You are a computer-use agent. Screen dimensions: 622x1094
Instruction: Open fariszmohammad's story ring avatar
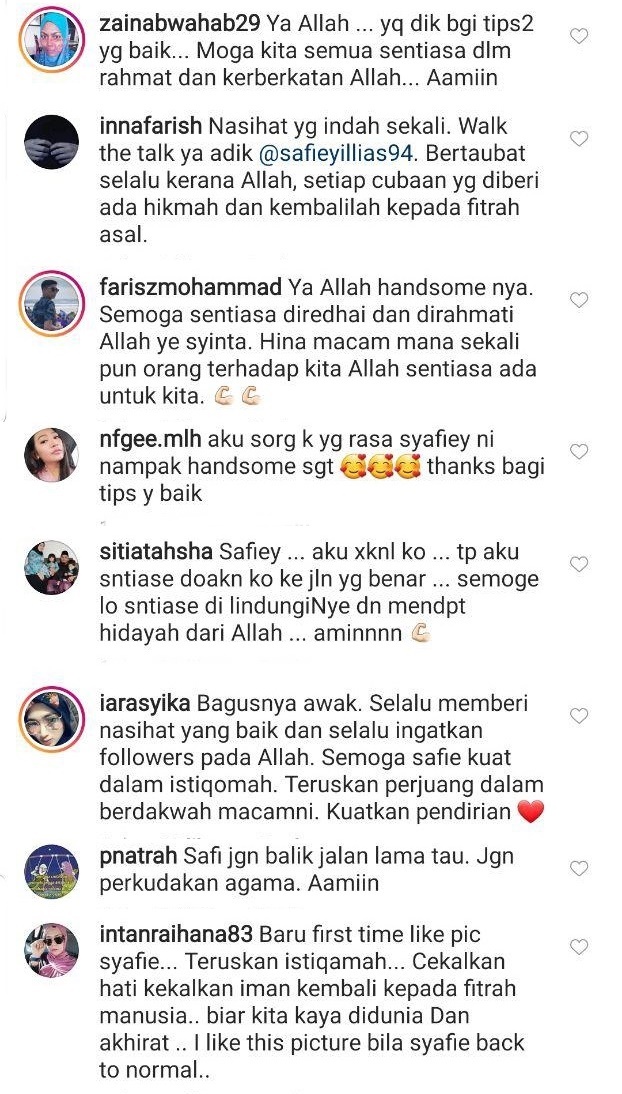coord(52,304)
